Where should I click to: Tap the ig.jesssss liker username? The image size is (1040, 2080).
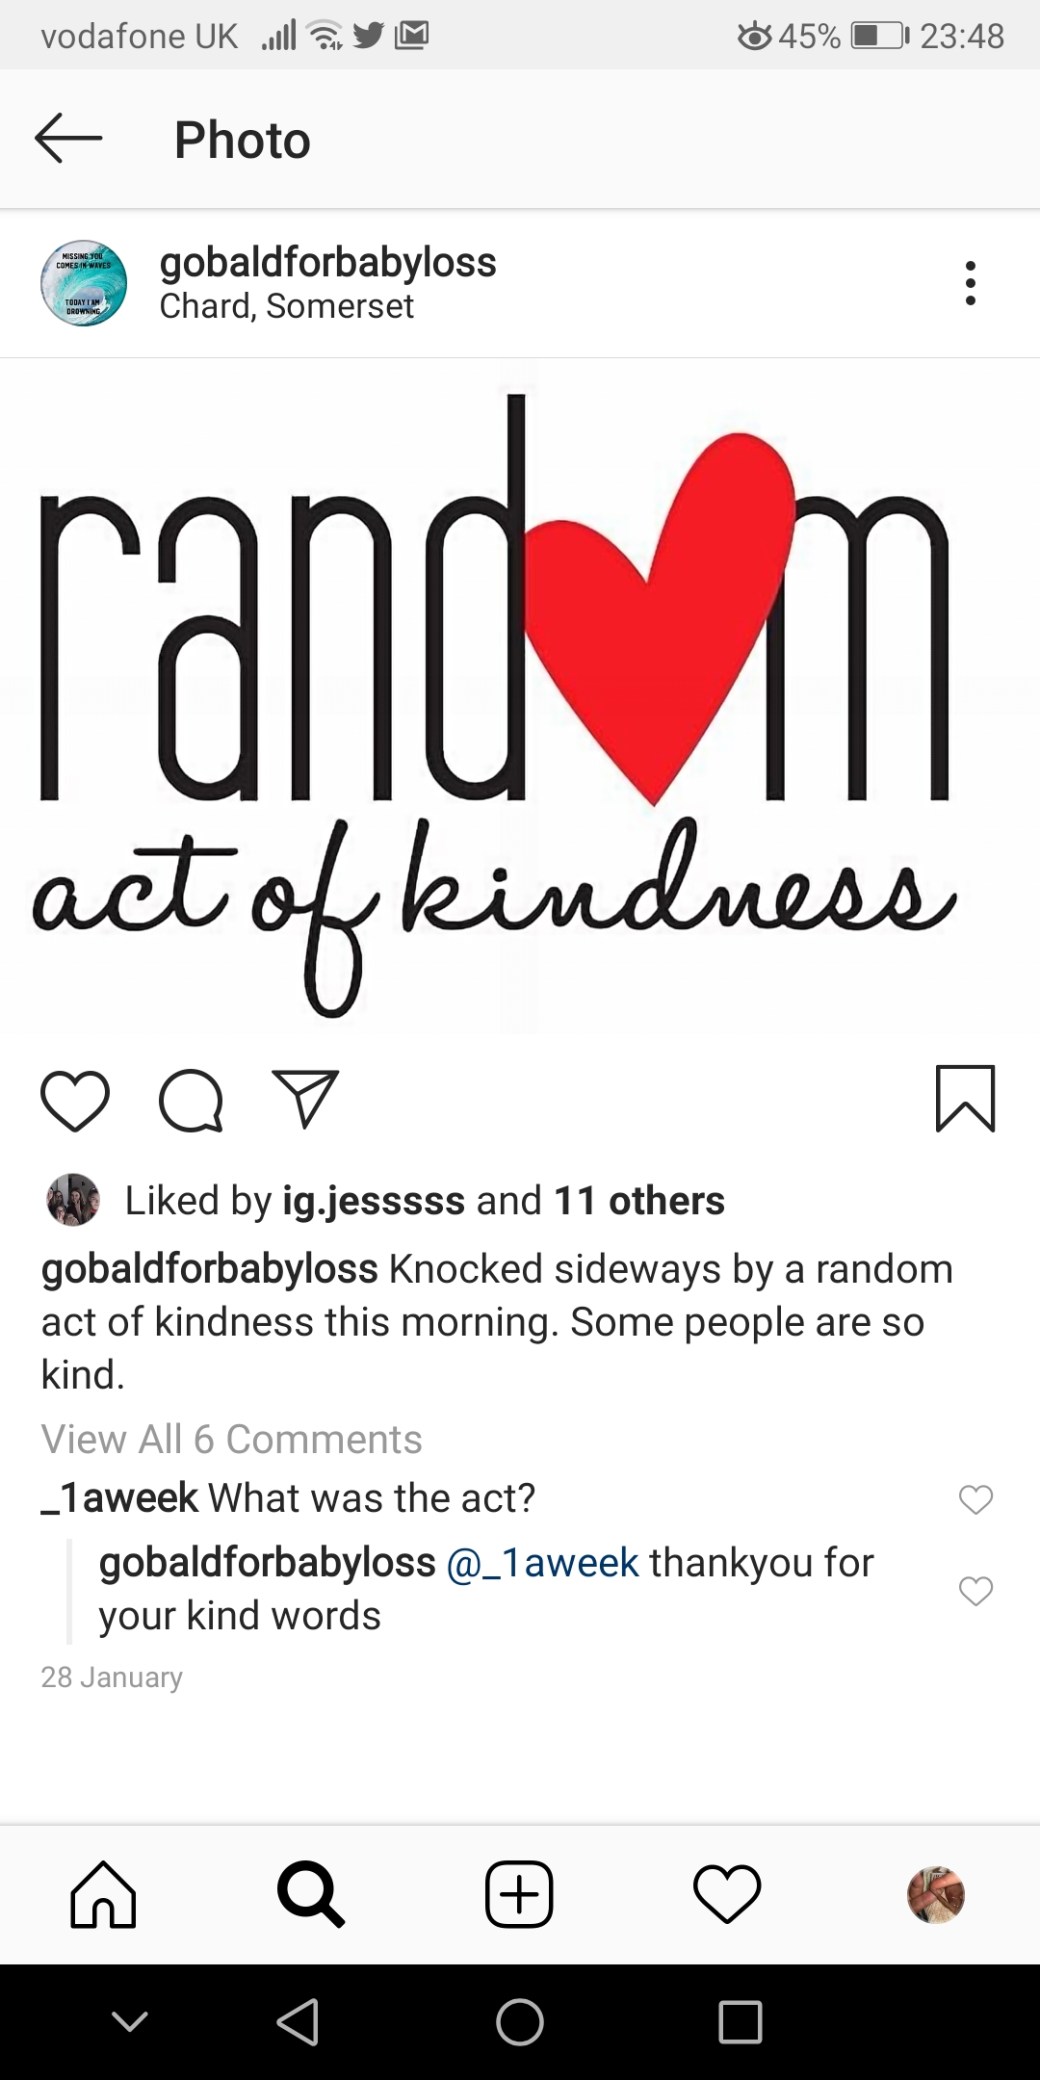(373, 1200)
